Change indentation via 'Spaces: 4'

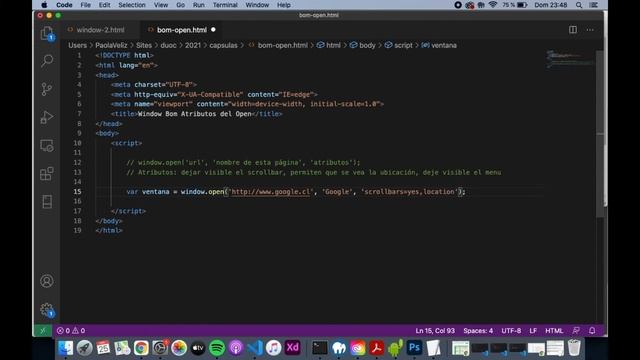(478, 331)
